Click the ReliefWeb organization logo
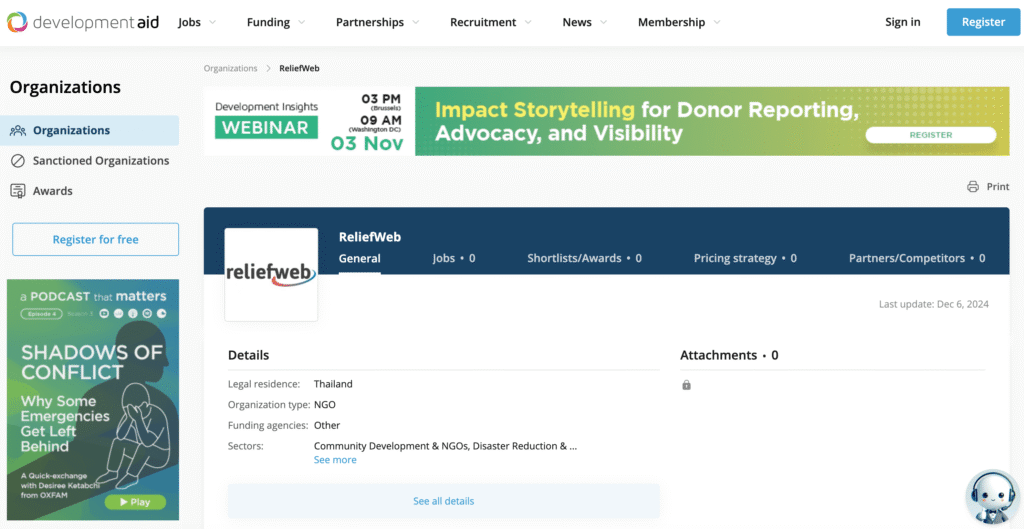The height and width of the screenshot is (529, 1024). pyautogui.click(x=271, y=274)
